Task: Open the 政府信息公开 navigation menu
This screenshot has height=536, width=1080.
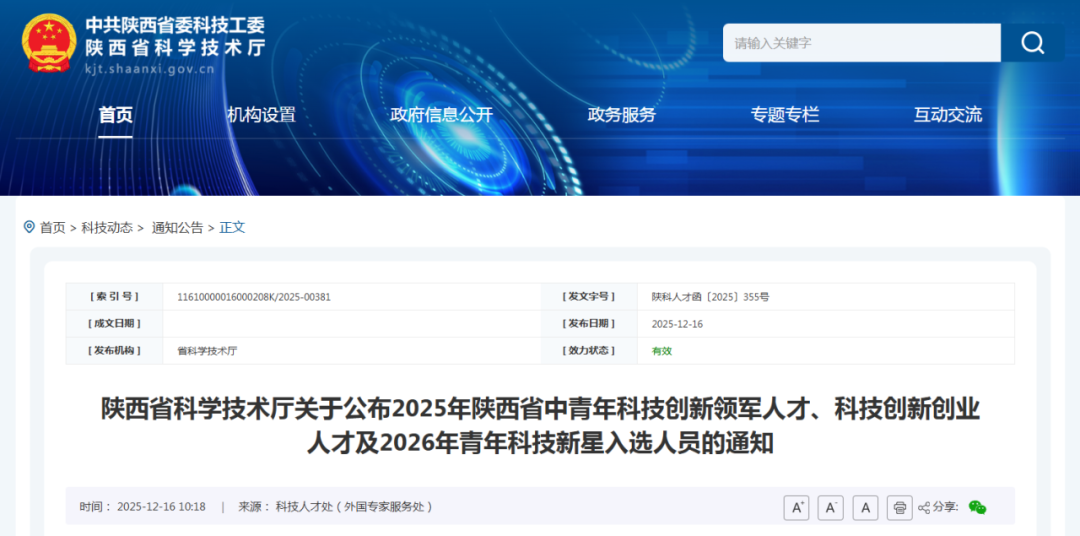Action: pyautogui.click(x=442, y=115)
